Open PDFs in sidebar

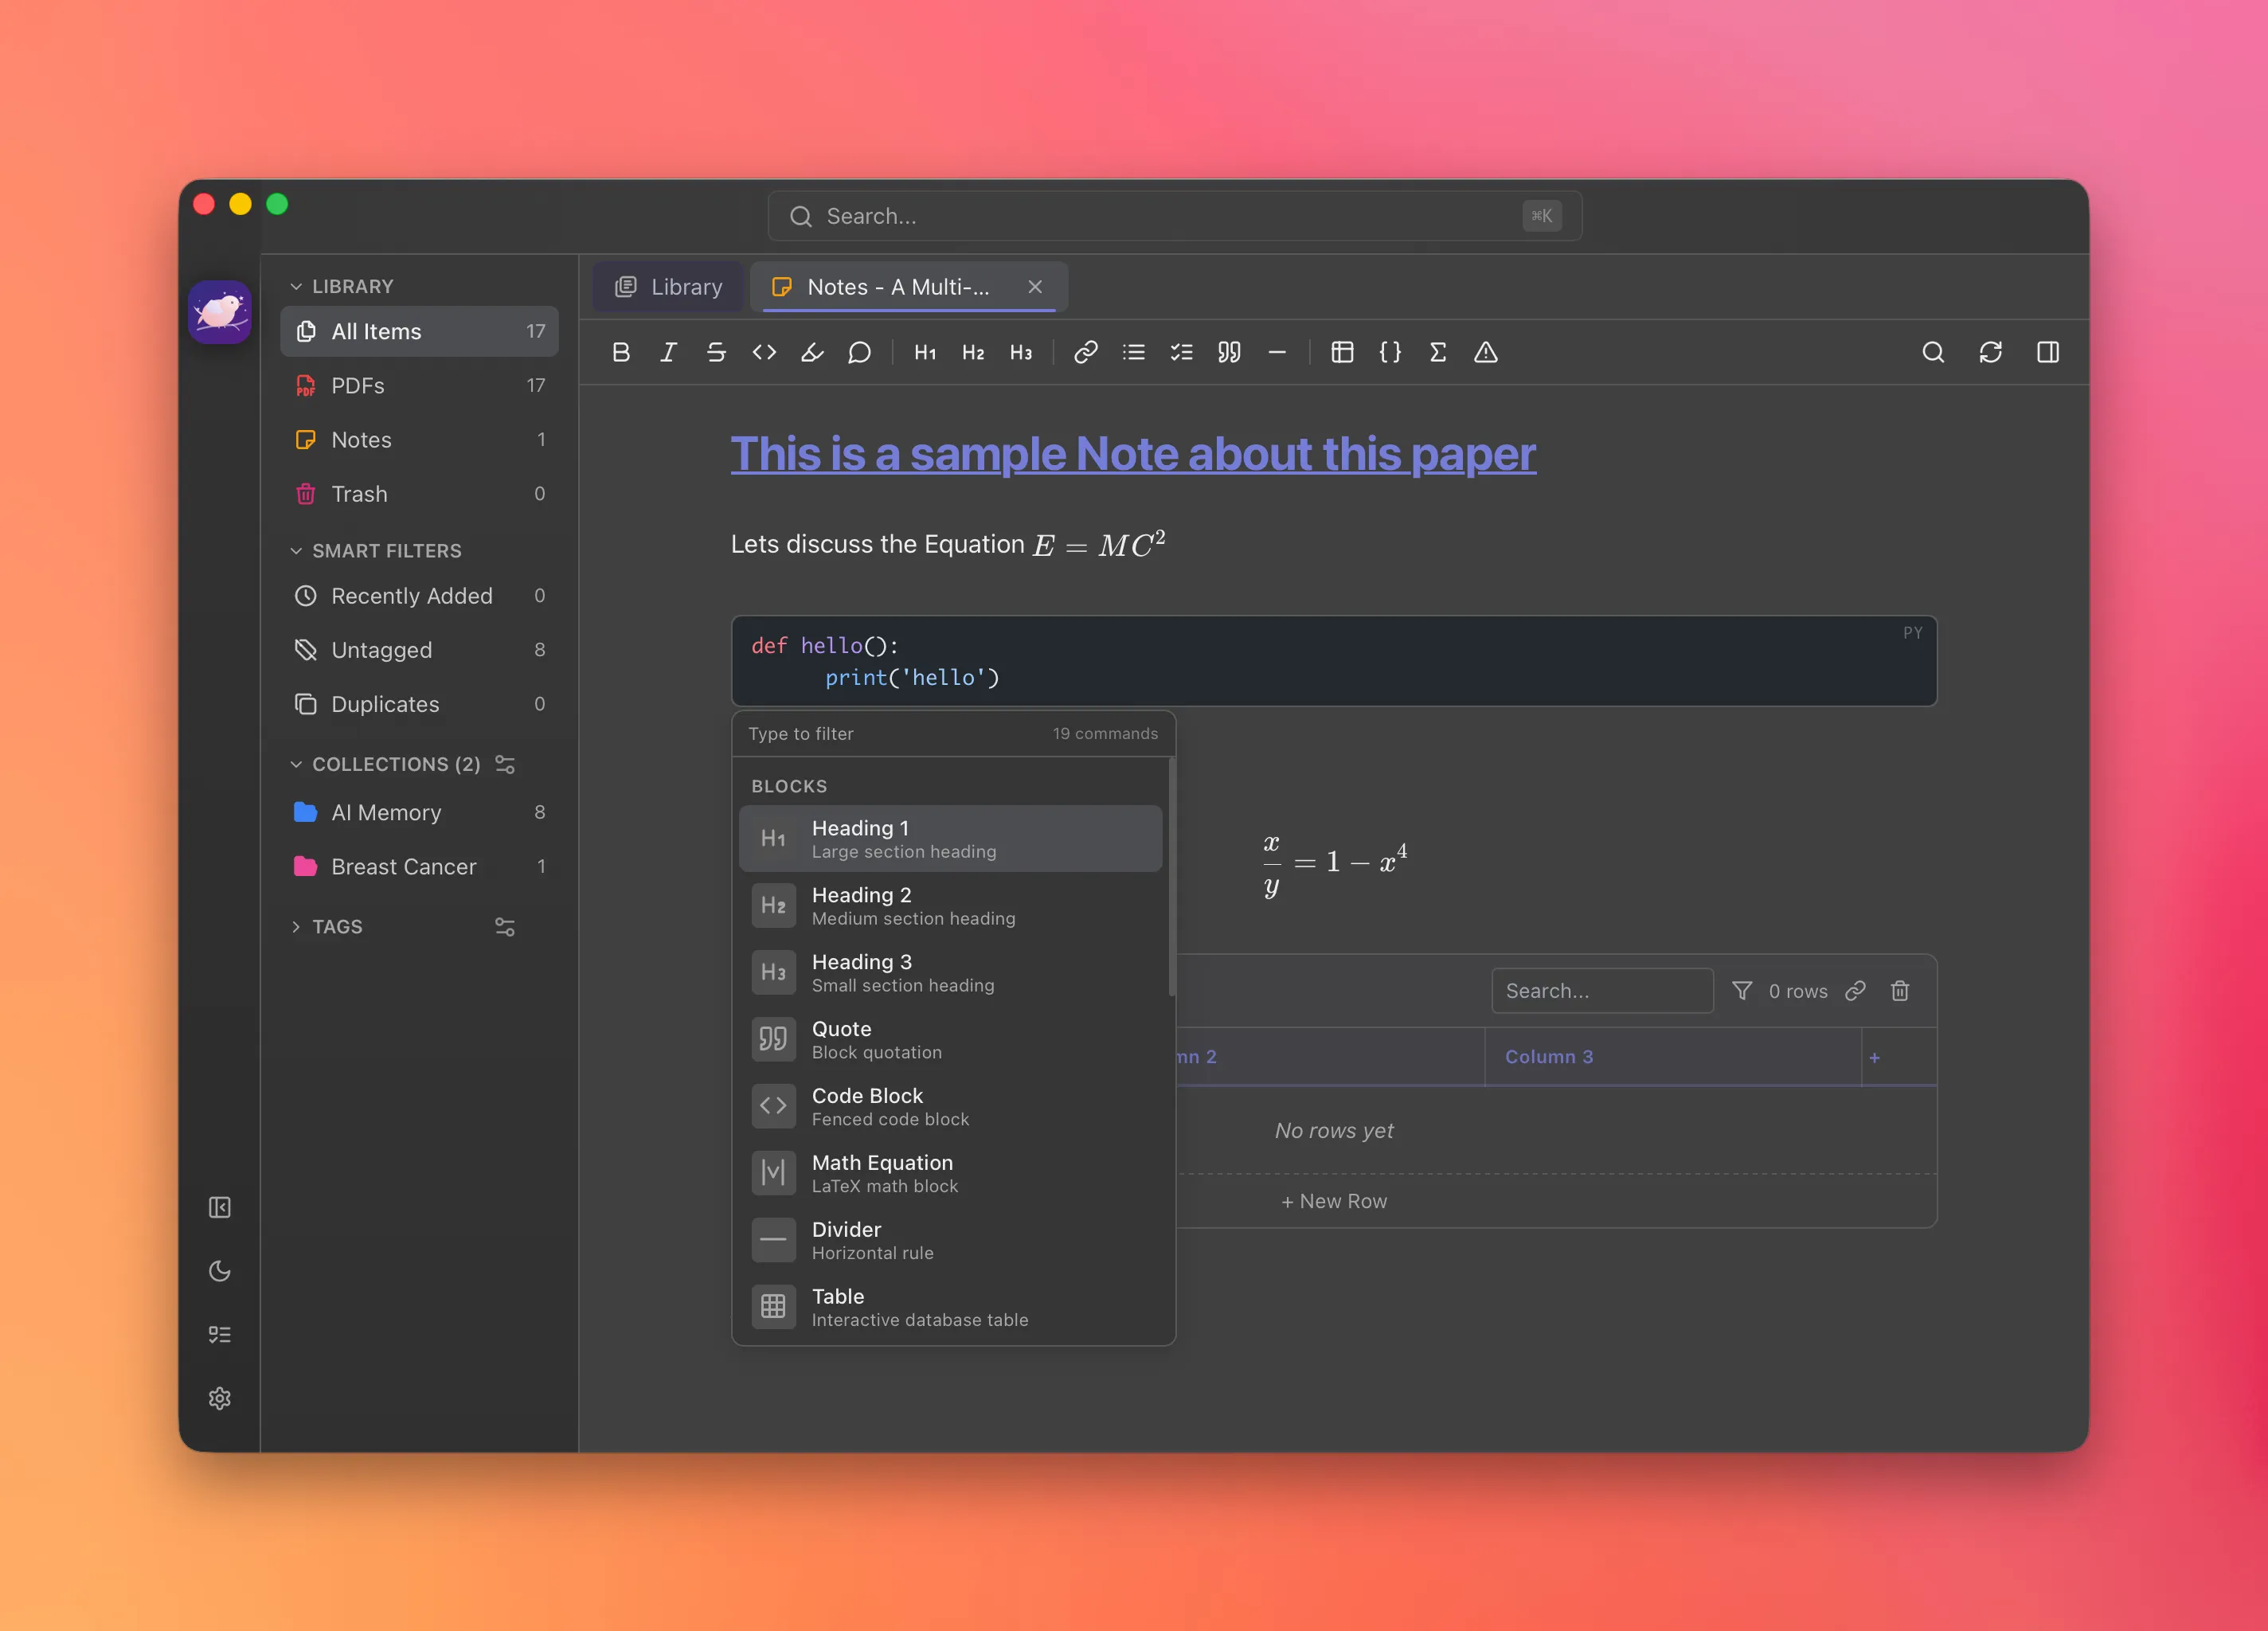419,386
